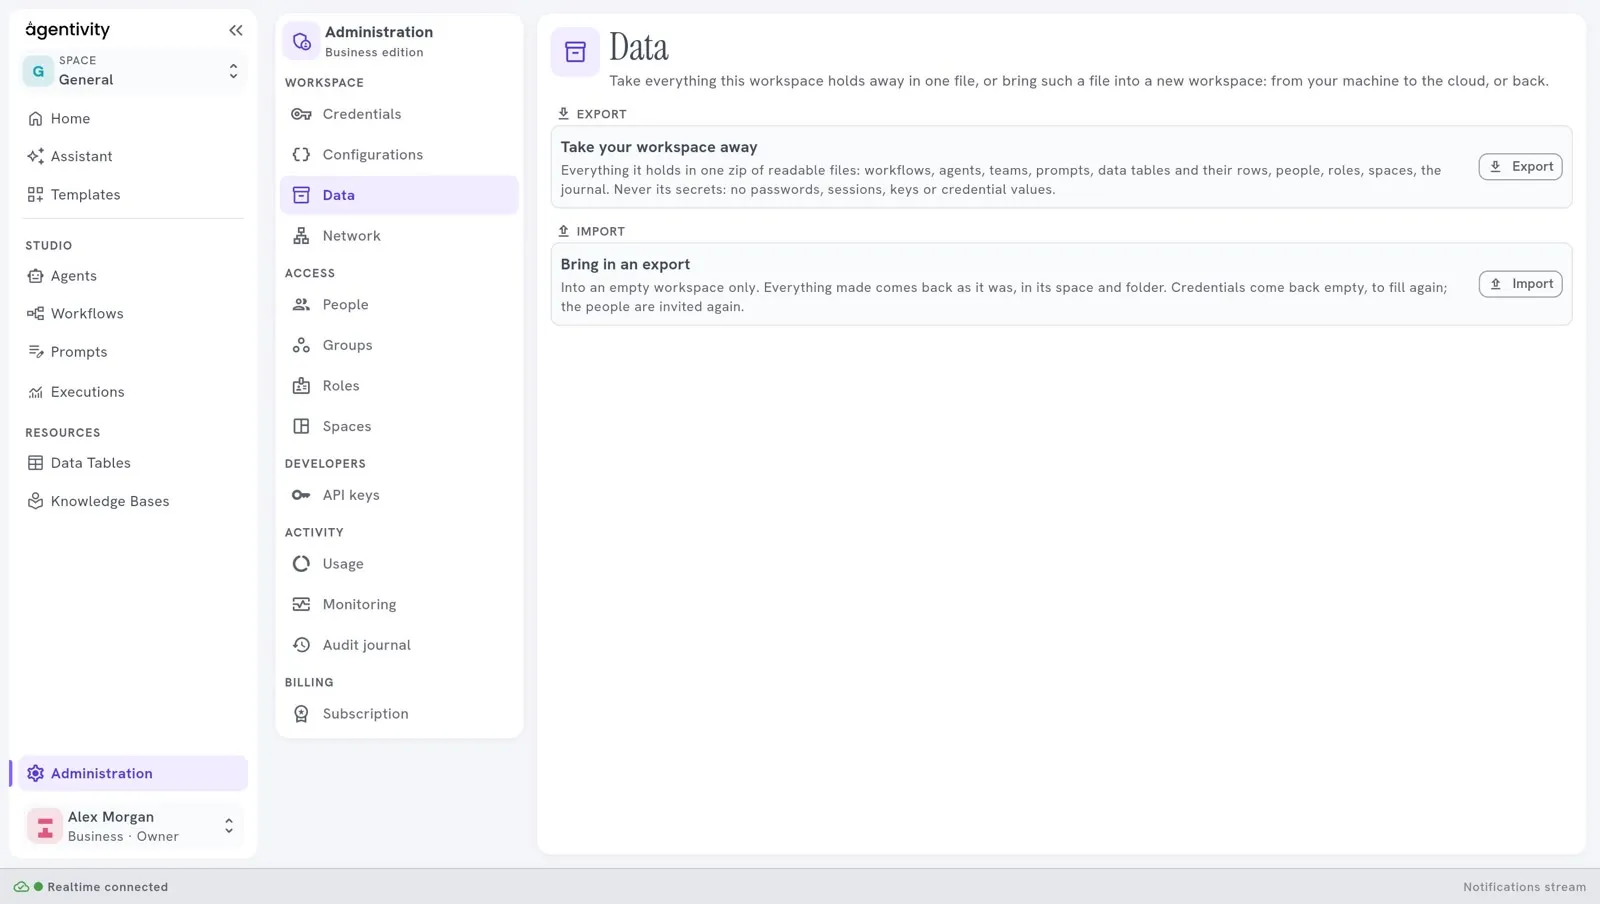Click the "Bring in an export" heading
This screenshot has height=904, width=1600.
point(625,264)
